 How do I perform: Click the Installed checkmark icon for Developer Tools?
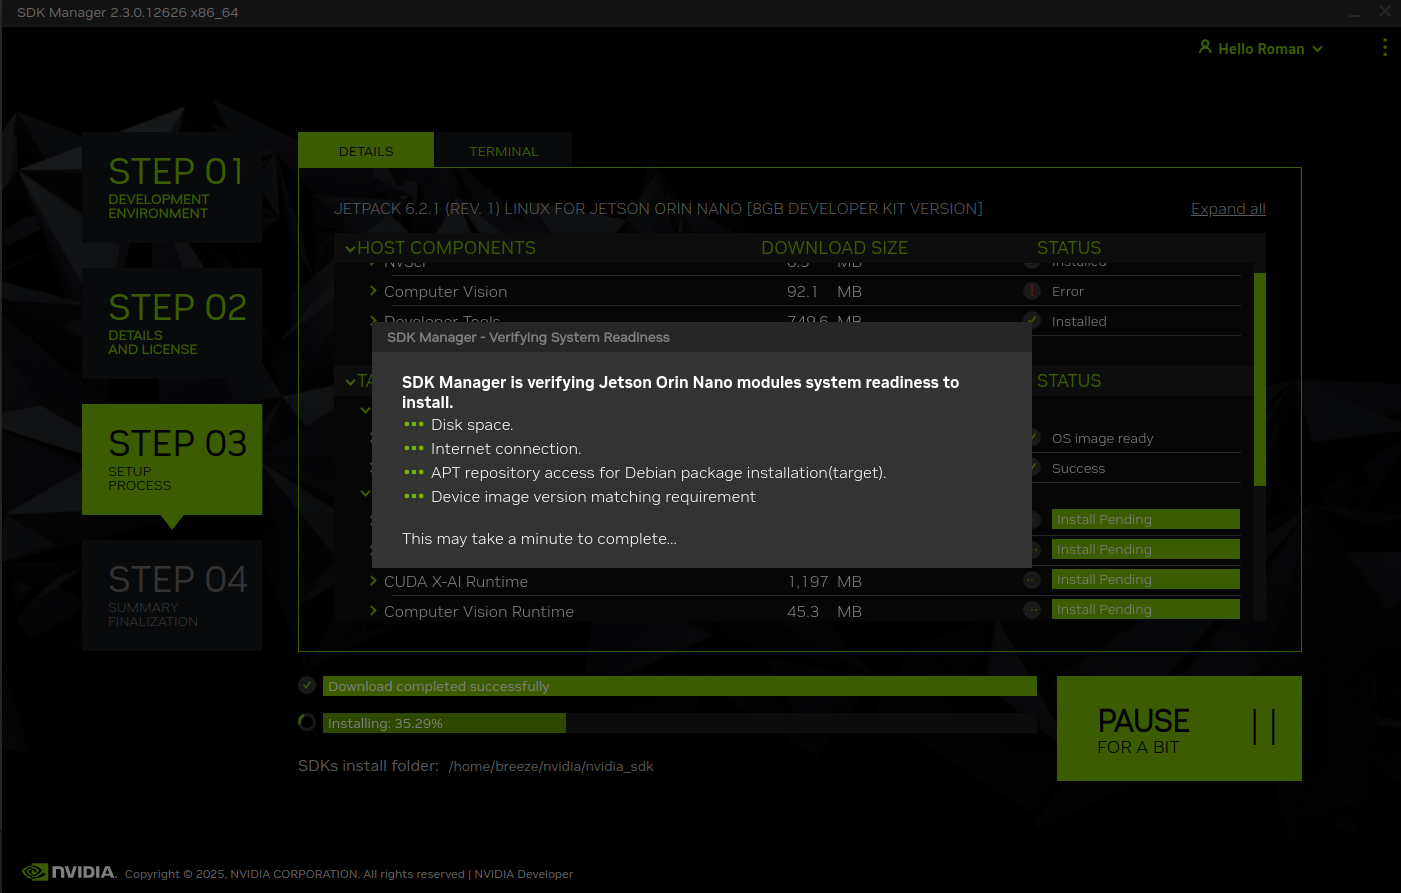pos(1034,321)
